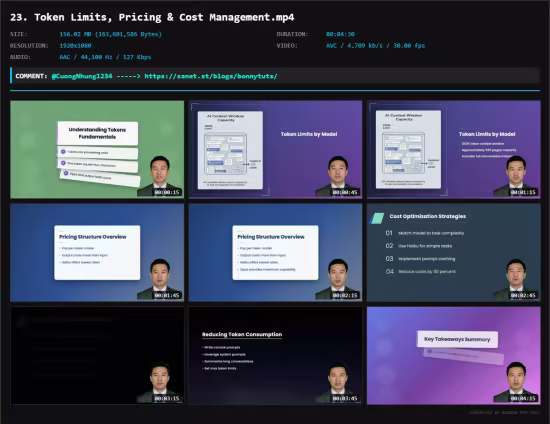Select the resolution value 1920x1080

point(75,46)
